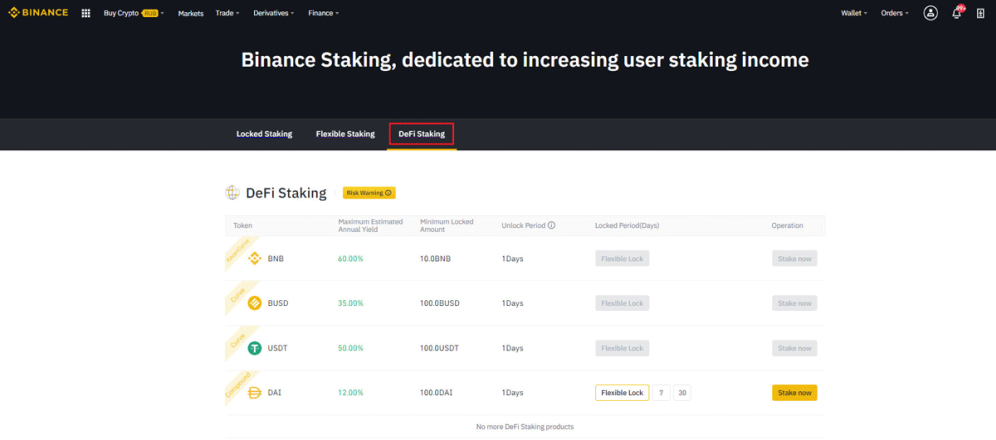The height and width of the screenshot is (440, 996).
Task: Click the 12.00% yield for DAI
Action: tap(351, 392)
